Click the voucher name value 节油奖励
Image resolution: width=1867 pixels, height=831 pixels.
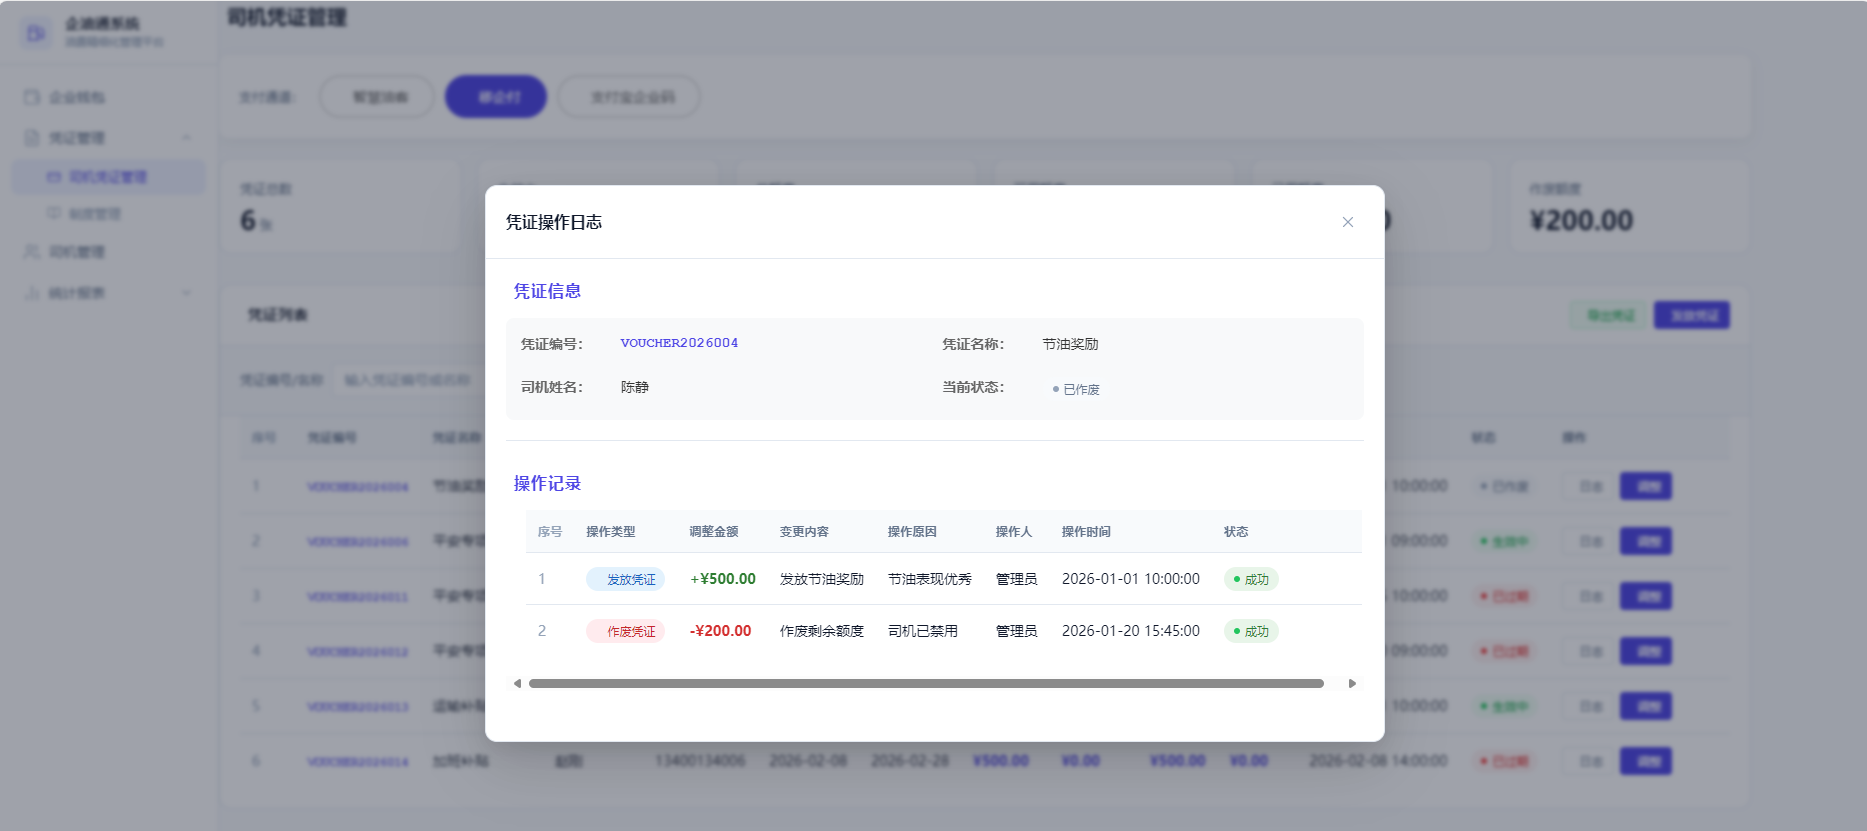[1070, 344]
